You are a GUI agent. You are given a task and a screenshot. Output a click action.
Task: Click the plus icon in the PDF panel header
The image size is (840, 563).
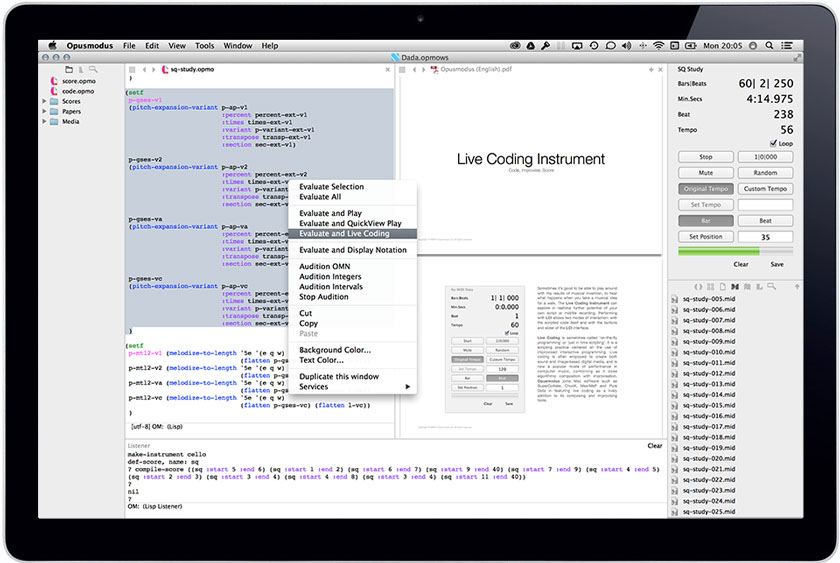click(651, 70)
